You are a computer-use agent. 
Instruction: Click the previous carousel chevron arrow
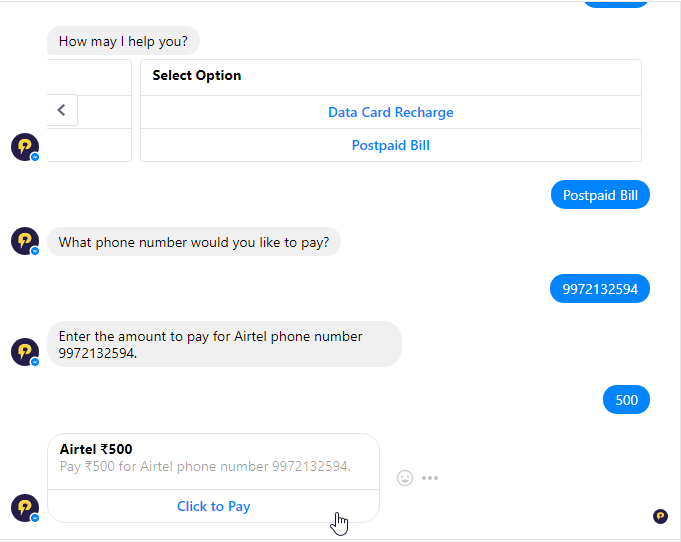(61, 110)
